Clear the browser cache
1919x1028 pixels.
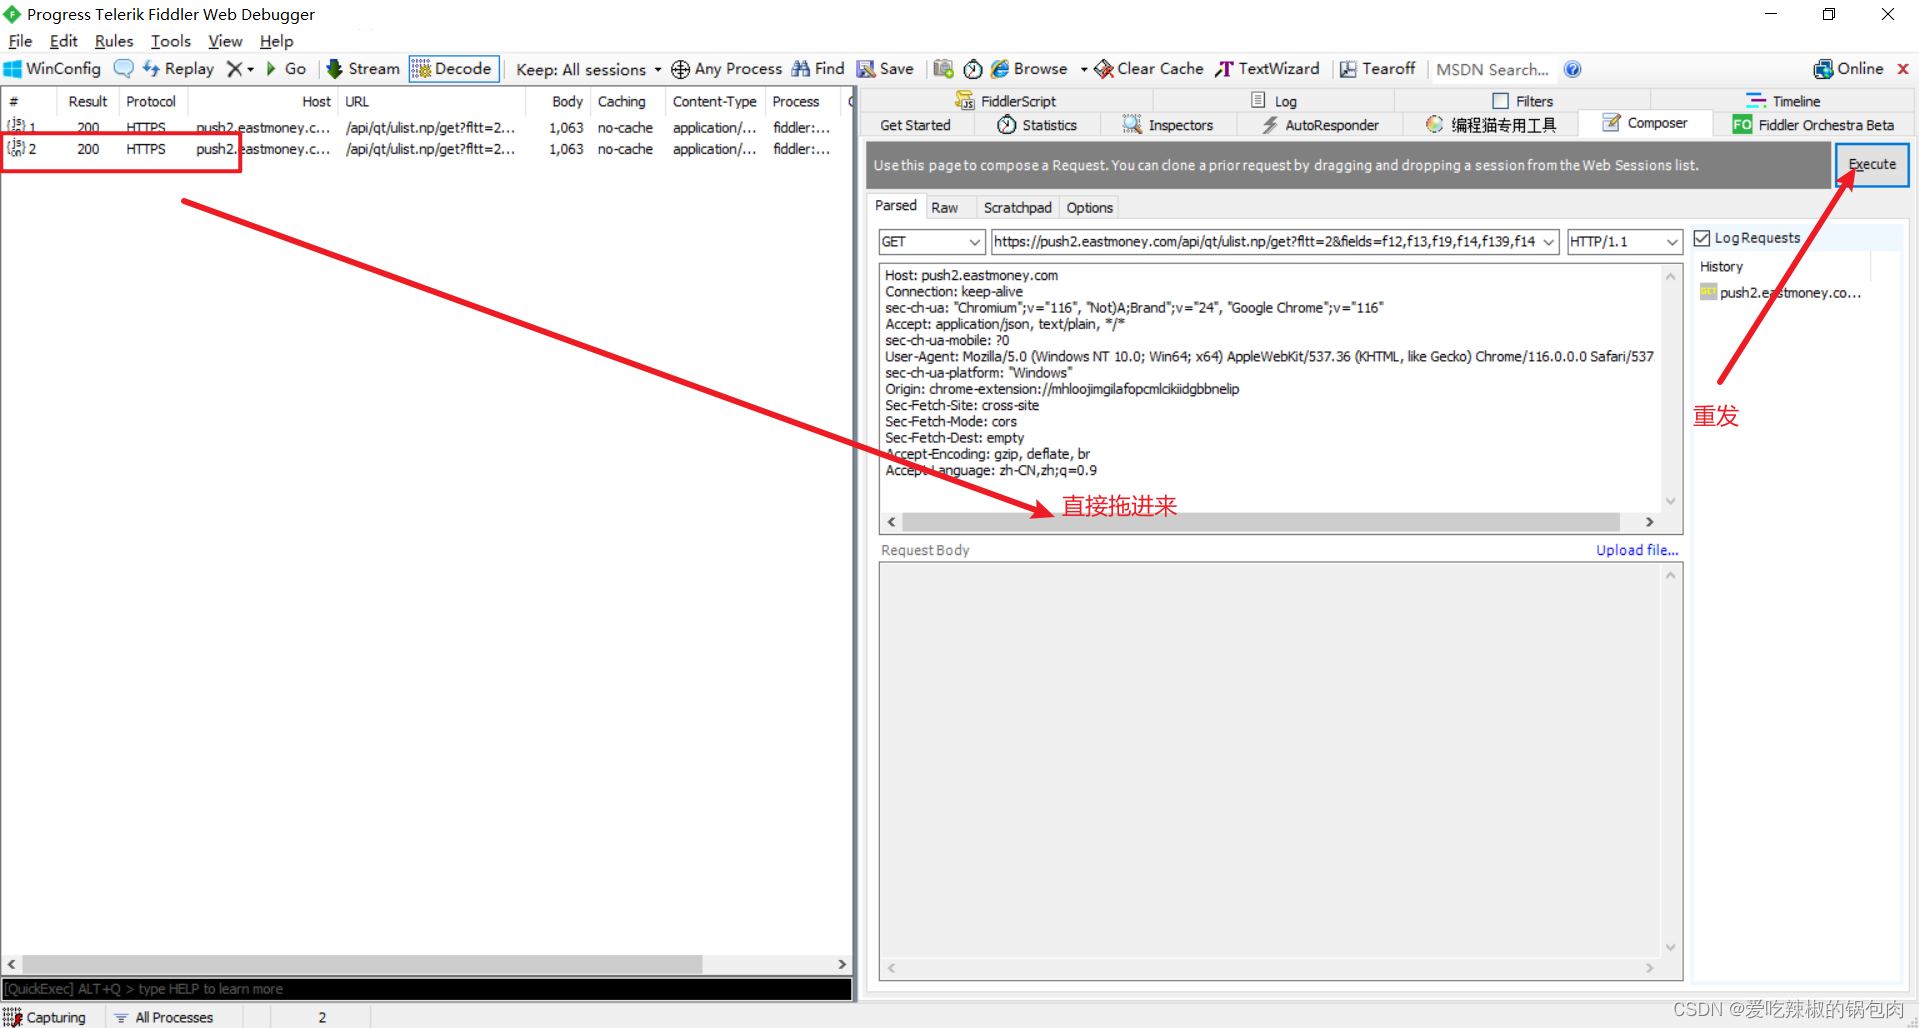pos(1149,69)
